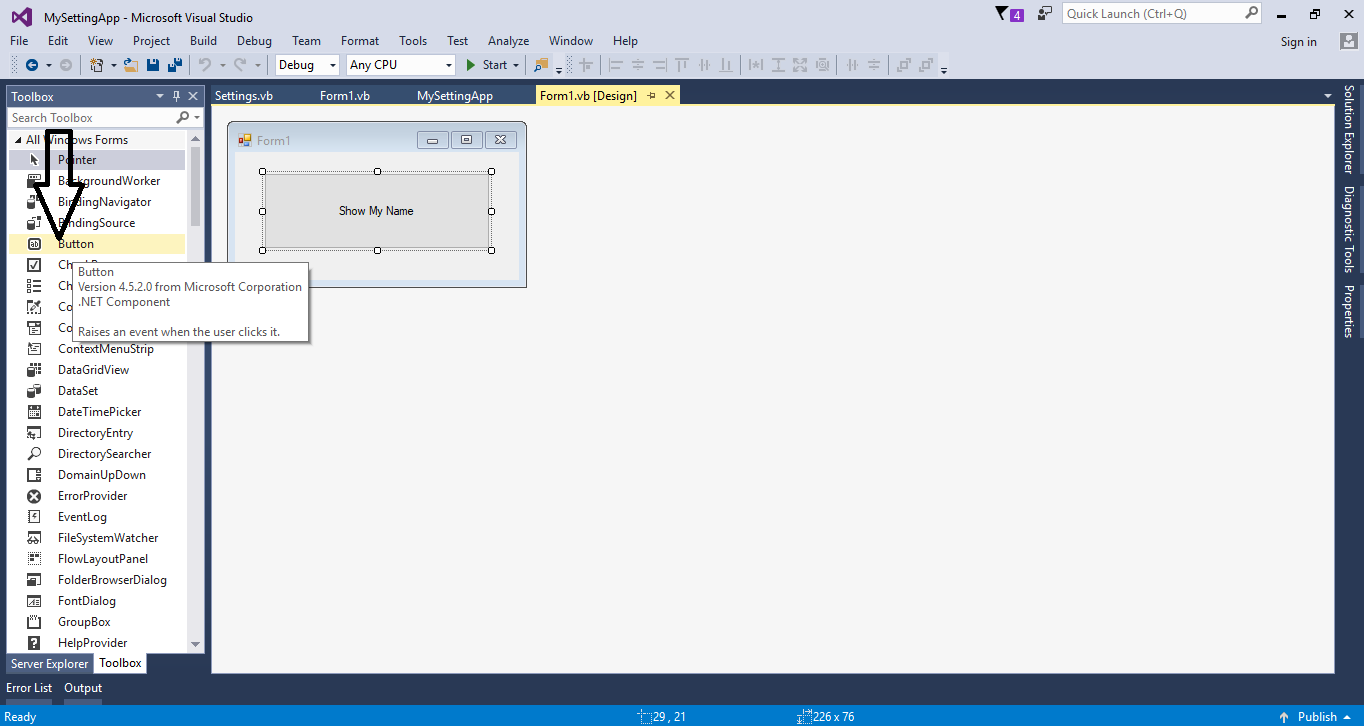
Task: Select FileSystemWatcher in the Toolbox
Action: (x=97, y=538)
